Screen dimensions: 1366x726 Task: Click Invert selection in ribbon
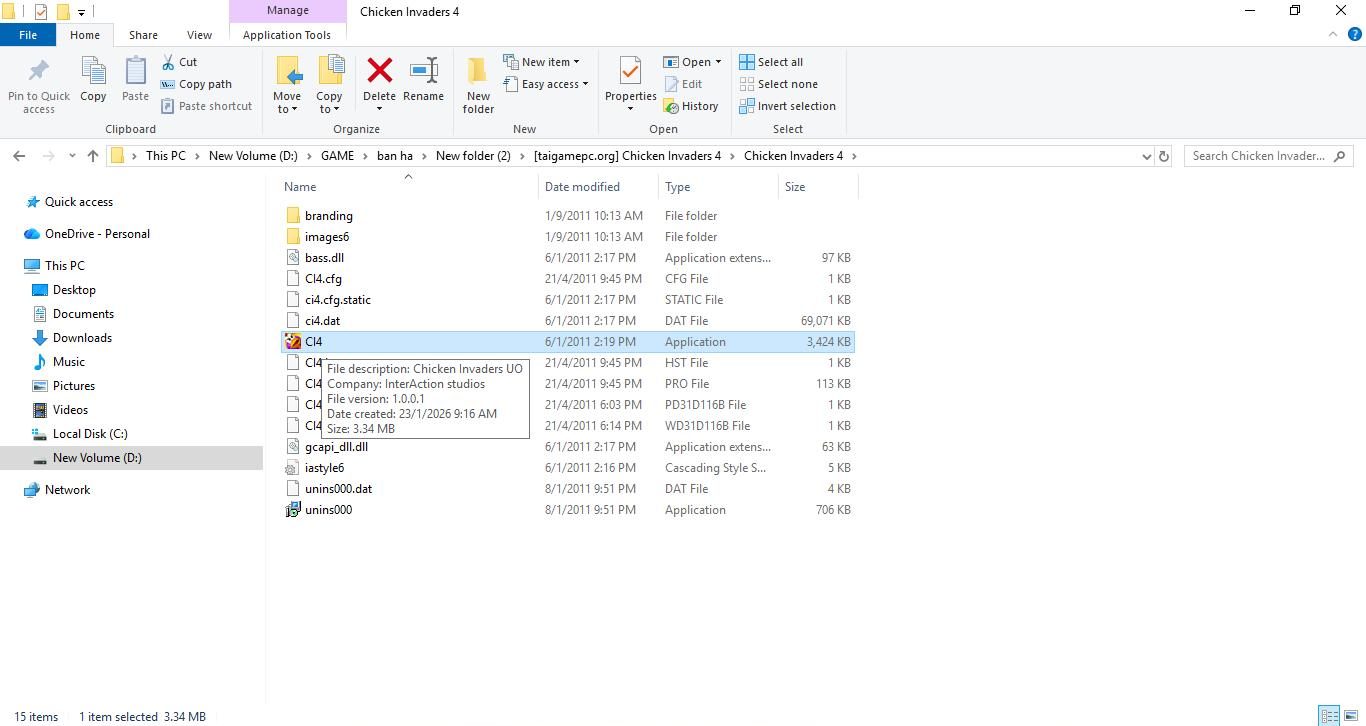pyautogui.click(x=787, y=106)
